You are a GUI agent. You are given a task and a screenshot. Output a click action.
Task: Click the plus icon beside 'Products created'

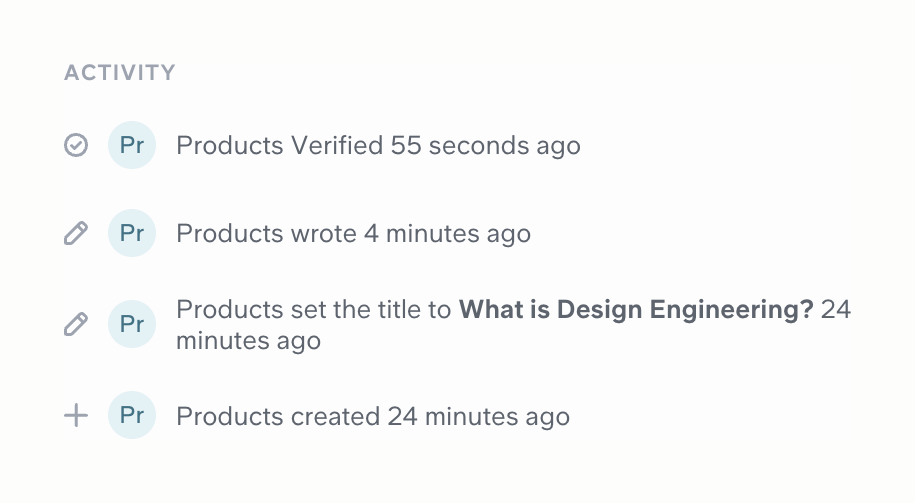(x=76, y=416)
